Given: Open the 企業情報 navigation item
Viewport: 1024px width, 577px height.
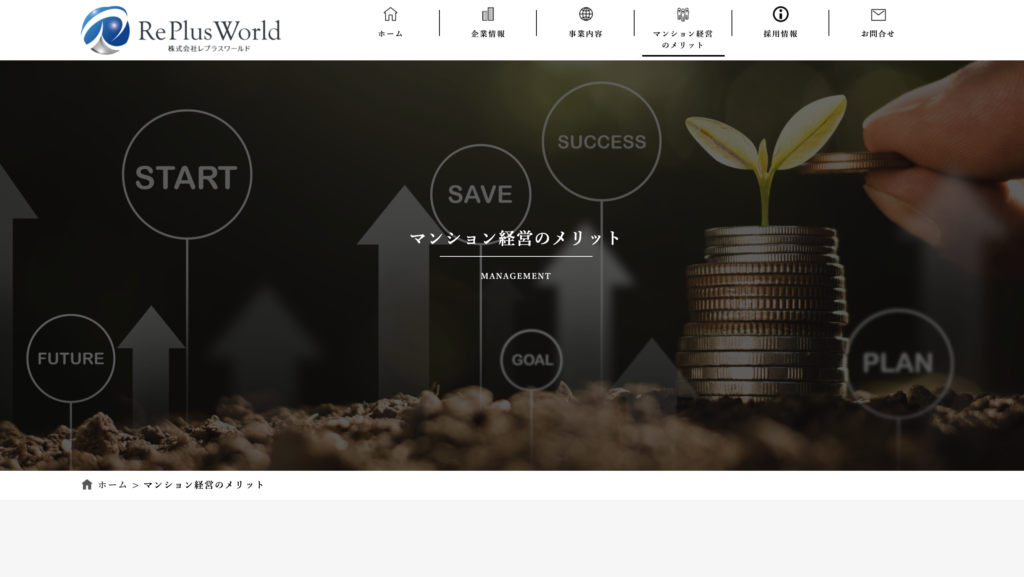Looking at the screenshot, I should [486, 32].
